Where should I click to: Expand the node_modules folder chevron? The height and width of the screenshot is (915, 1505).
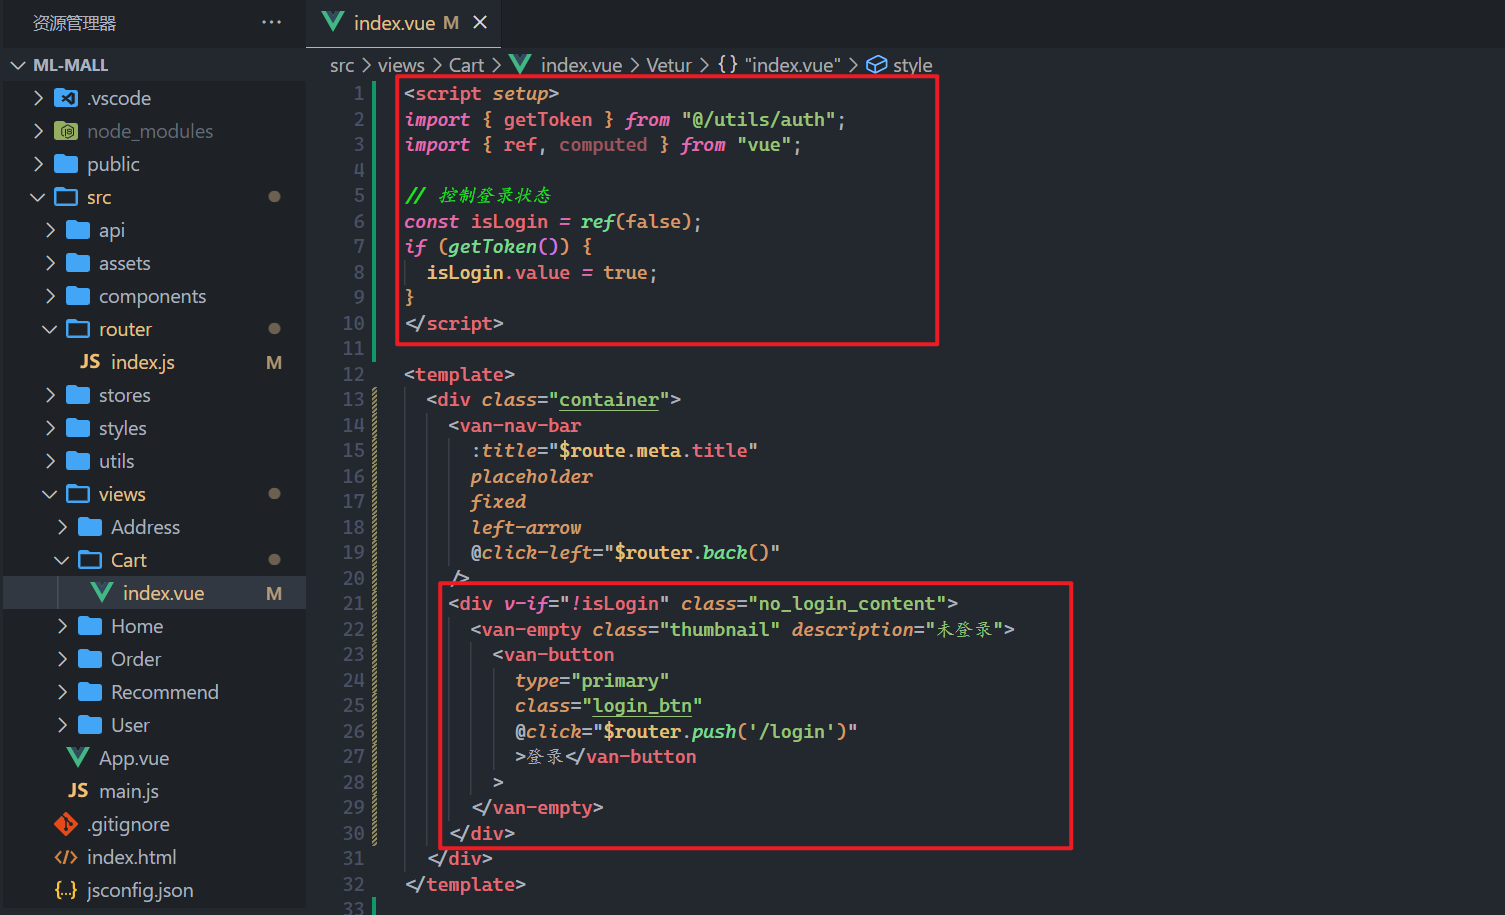point(38,131)
